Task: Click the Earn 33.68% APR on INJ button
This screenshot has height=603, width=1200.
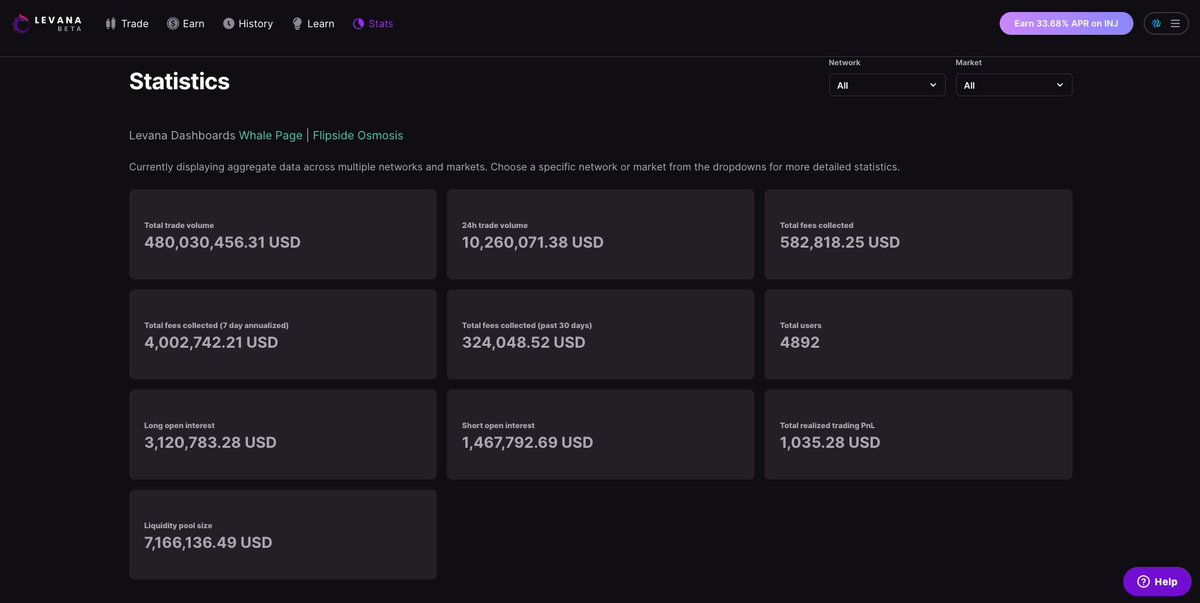Action: point(1065,20)
